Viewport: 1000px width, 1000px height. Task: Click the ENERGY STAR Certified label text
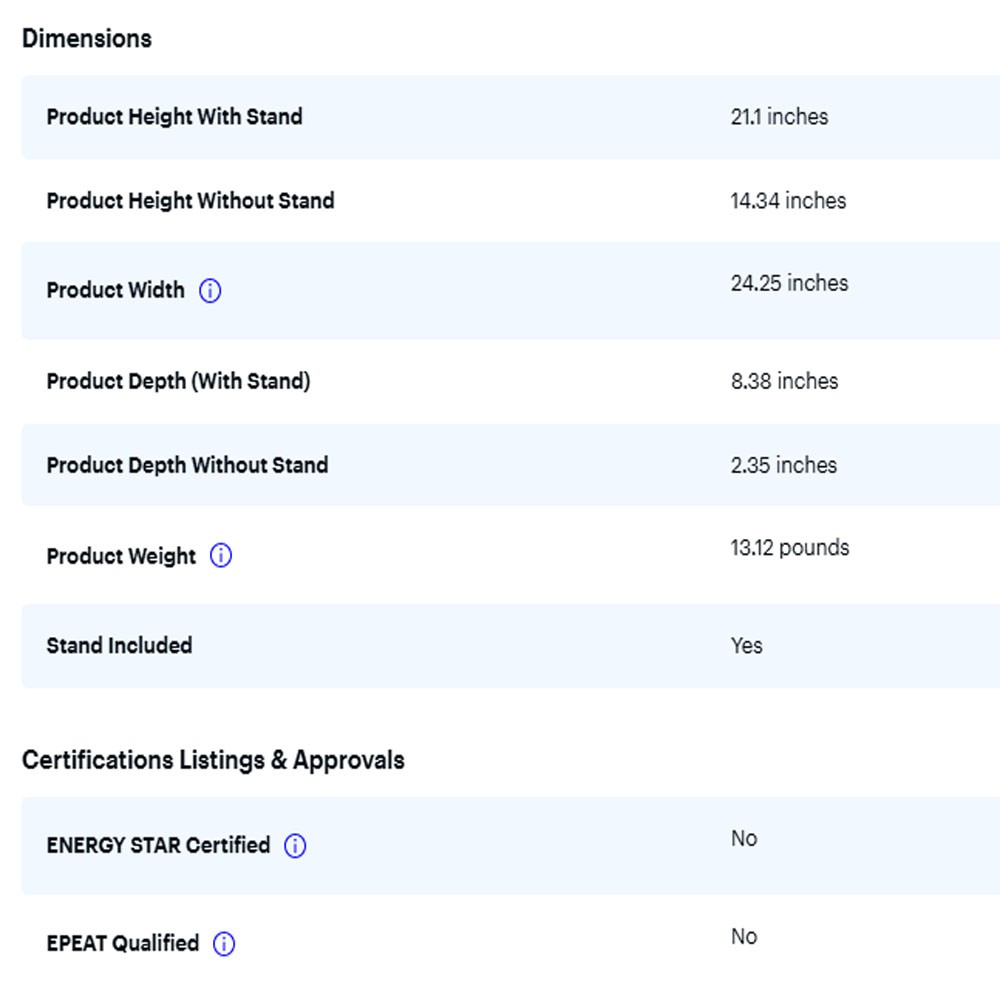[x=158, y=846]
